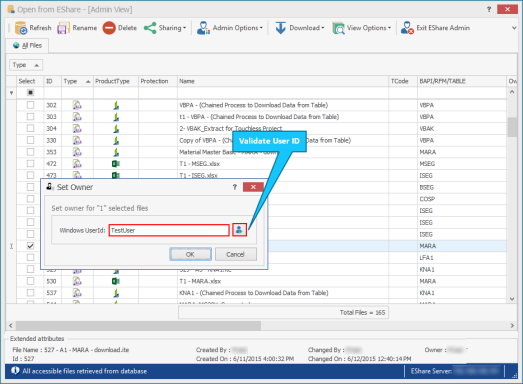This screenshot has height=384, width=523.
Task: Click the type icon in row 302
Action: pos(77,105)
